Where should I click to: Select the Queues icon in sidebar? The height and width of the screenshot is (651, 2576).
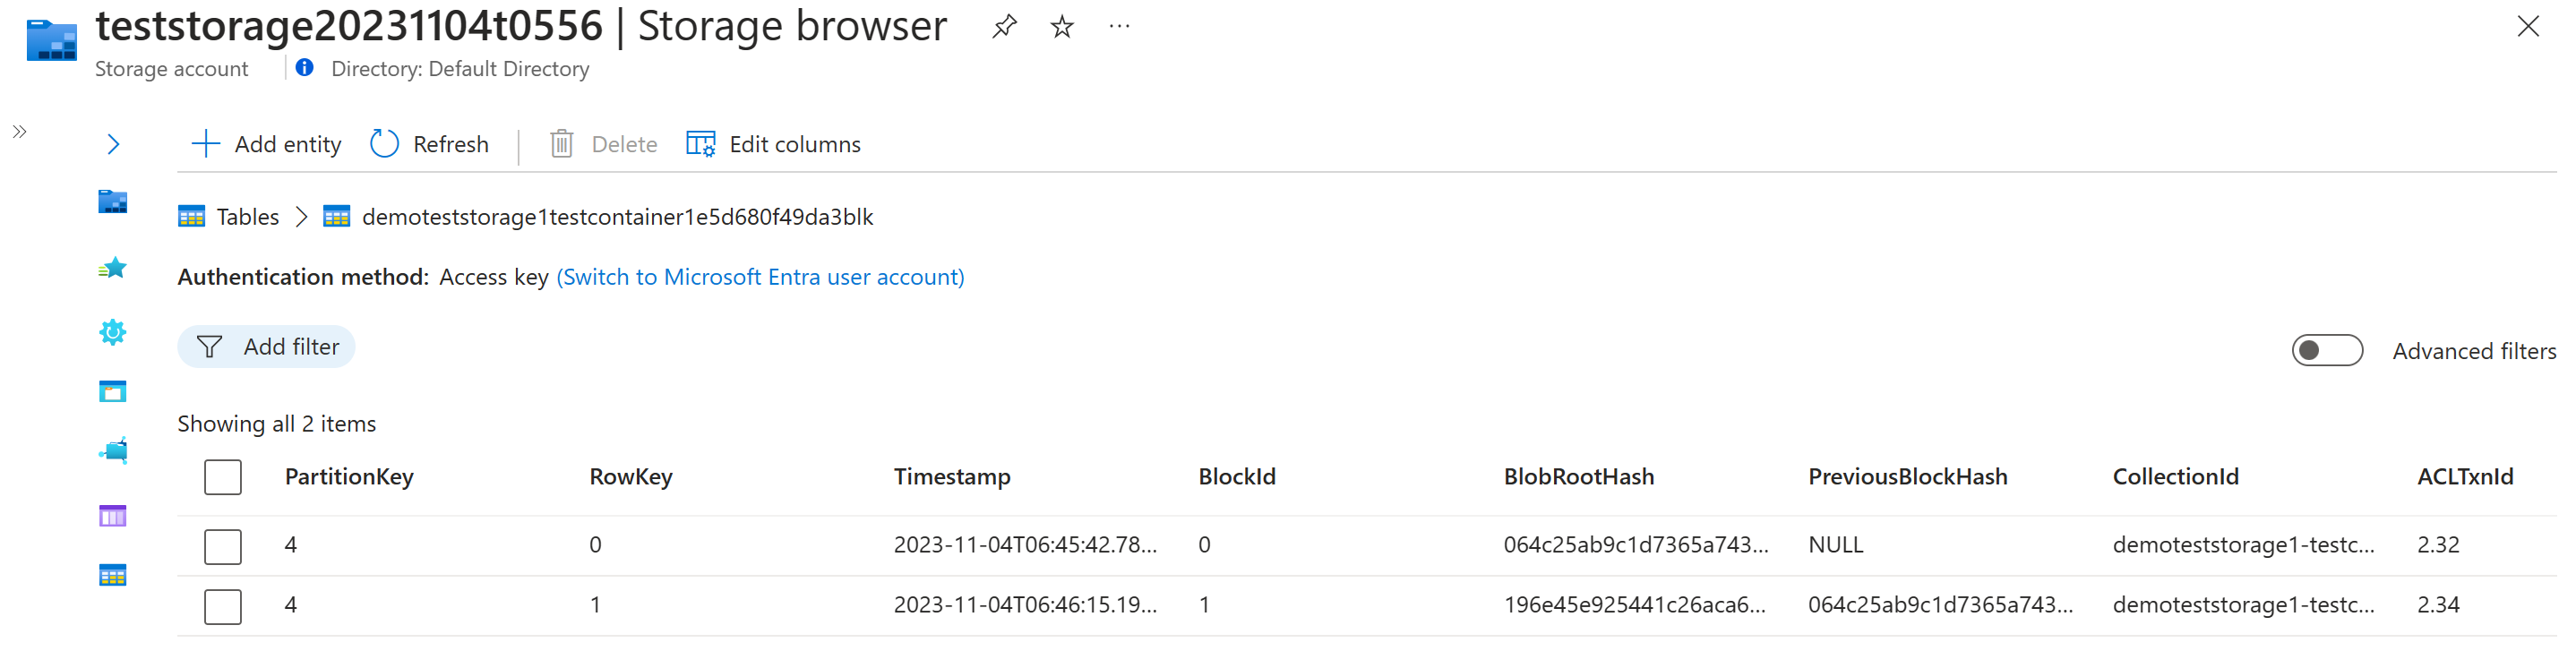(x=113, y=516)
